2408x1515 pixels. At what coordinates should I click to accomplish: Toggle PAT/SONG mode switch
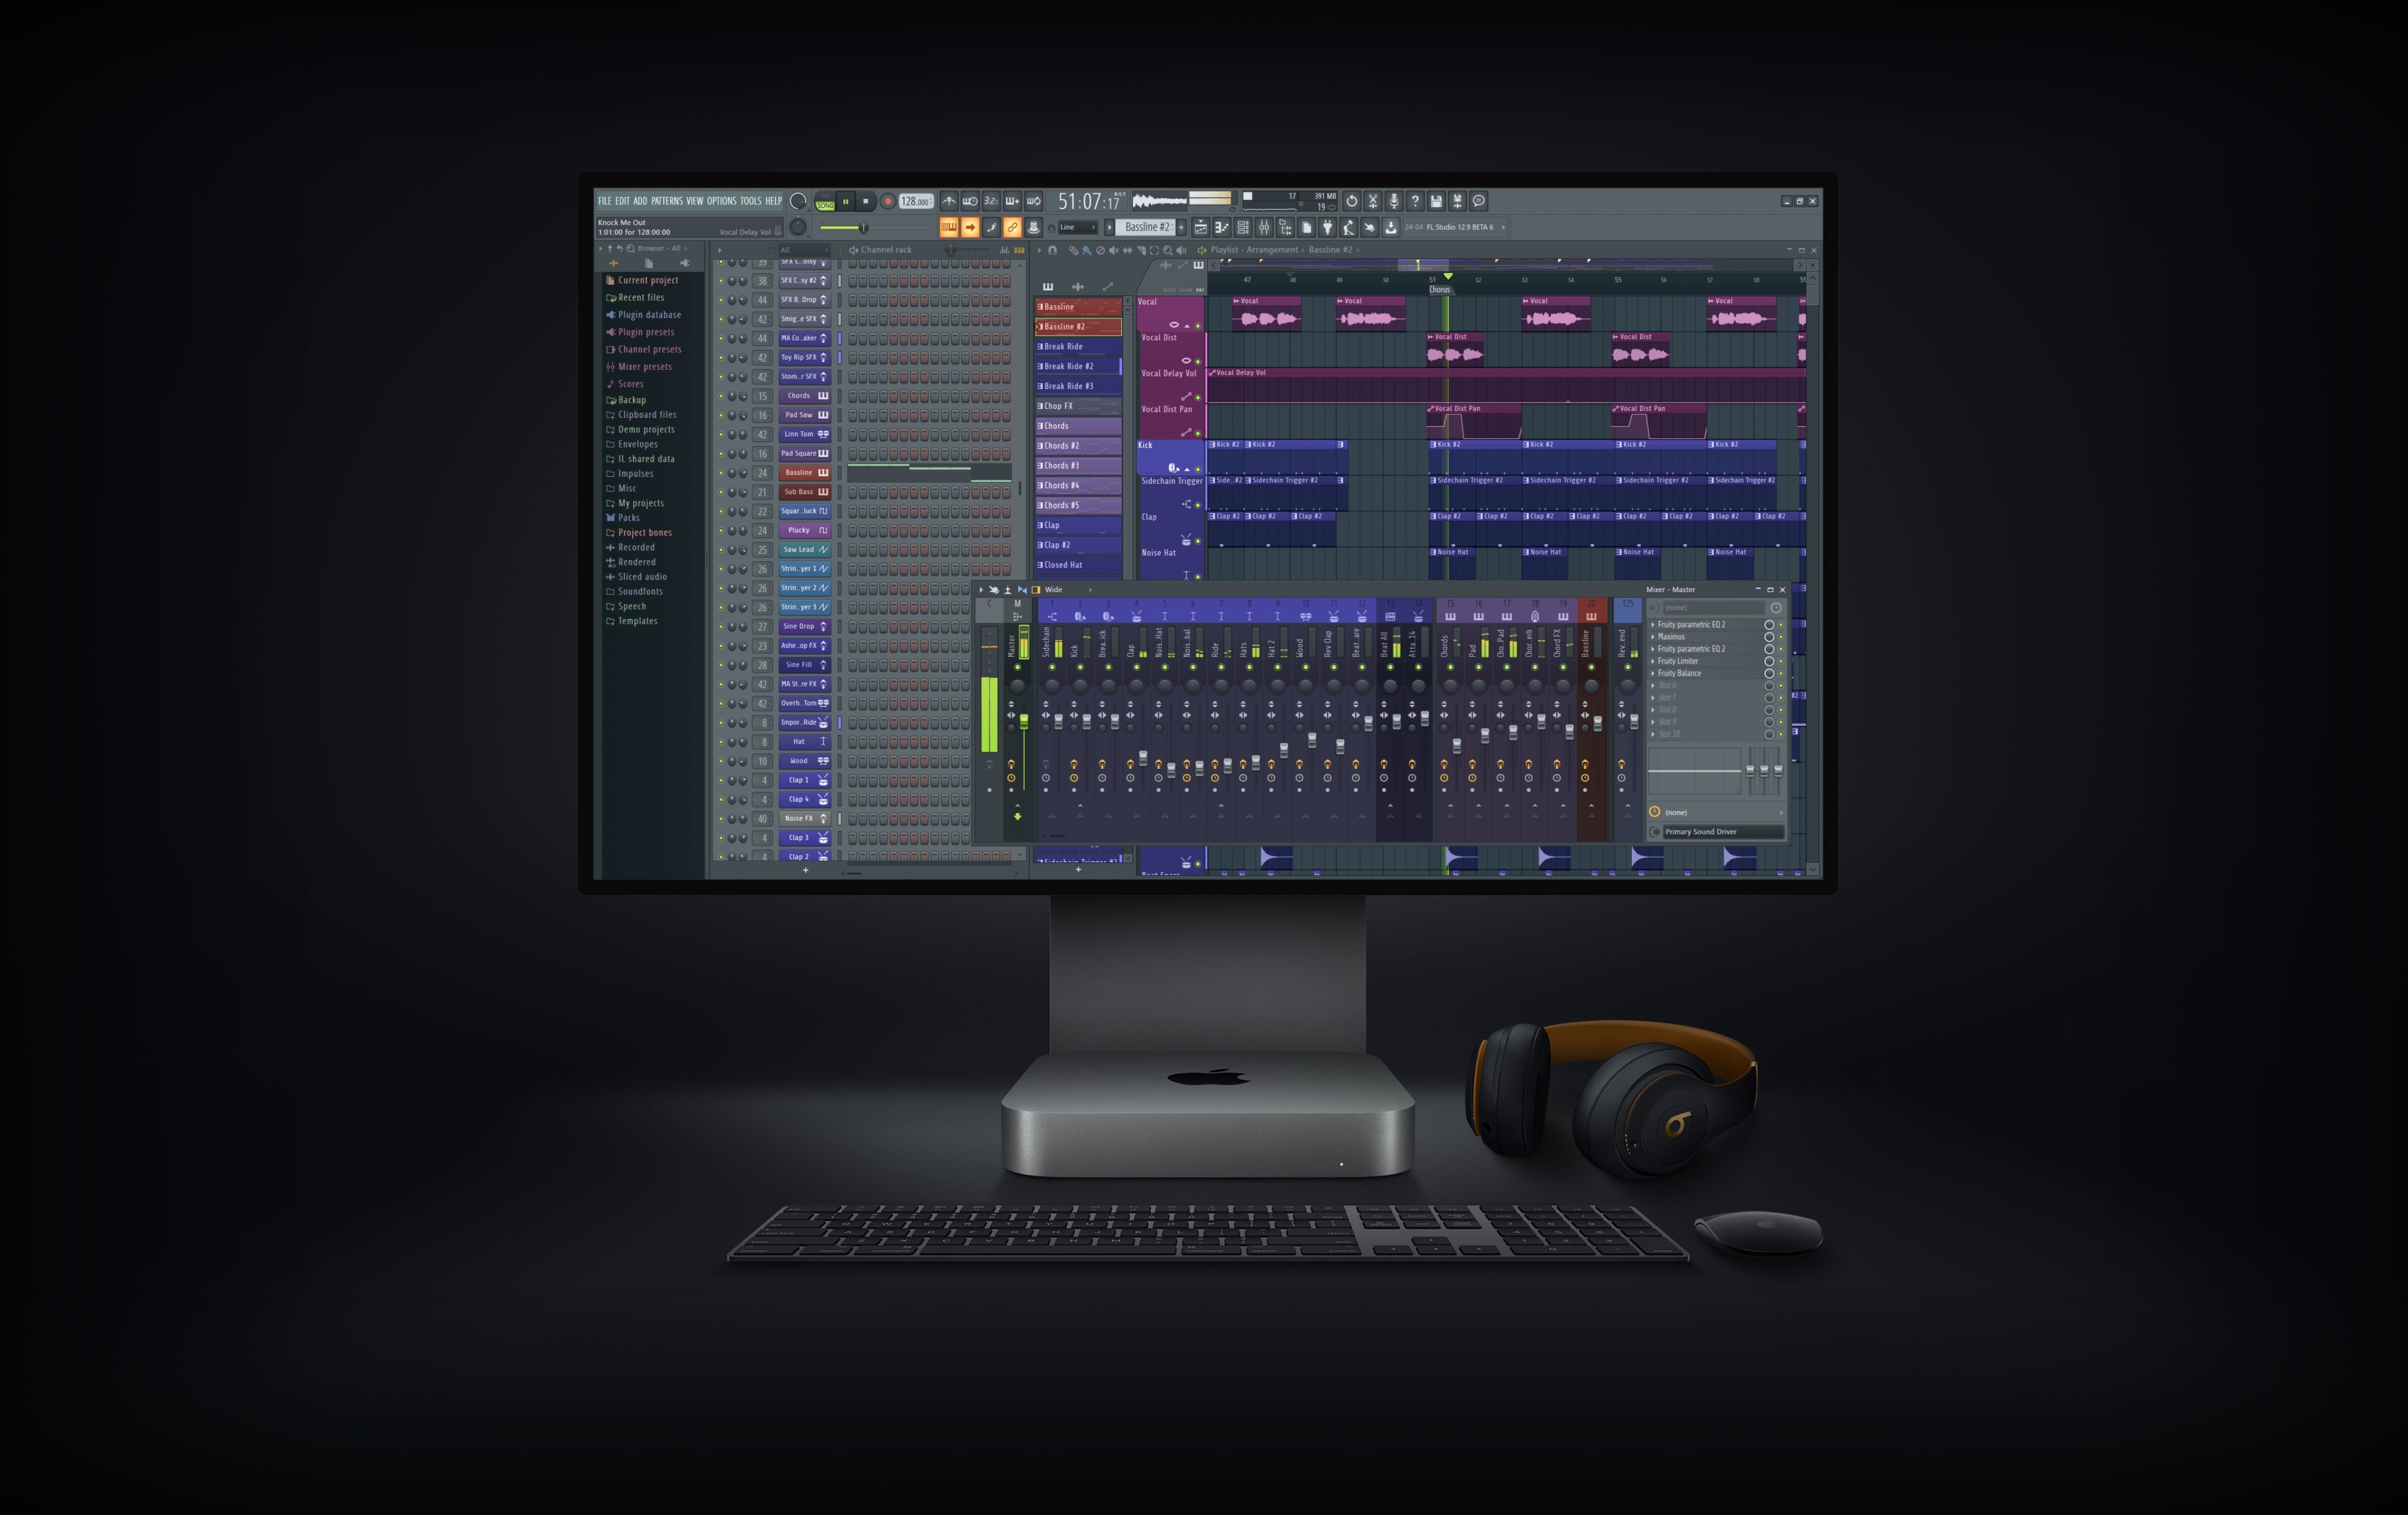825,201
